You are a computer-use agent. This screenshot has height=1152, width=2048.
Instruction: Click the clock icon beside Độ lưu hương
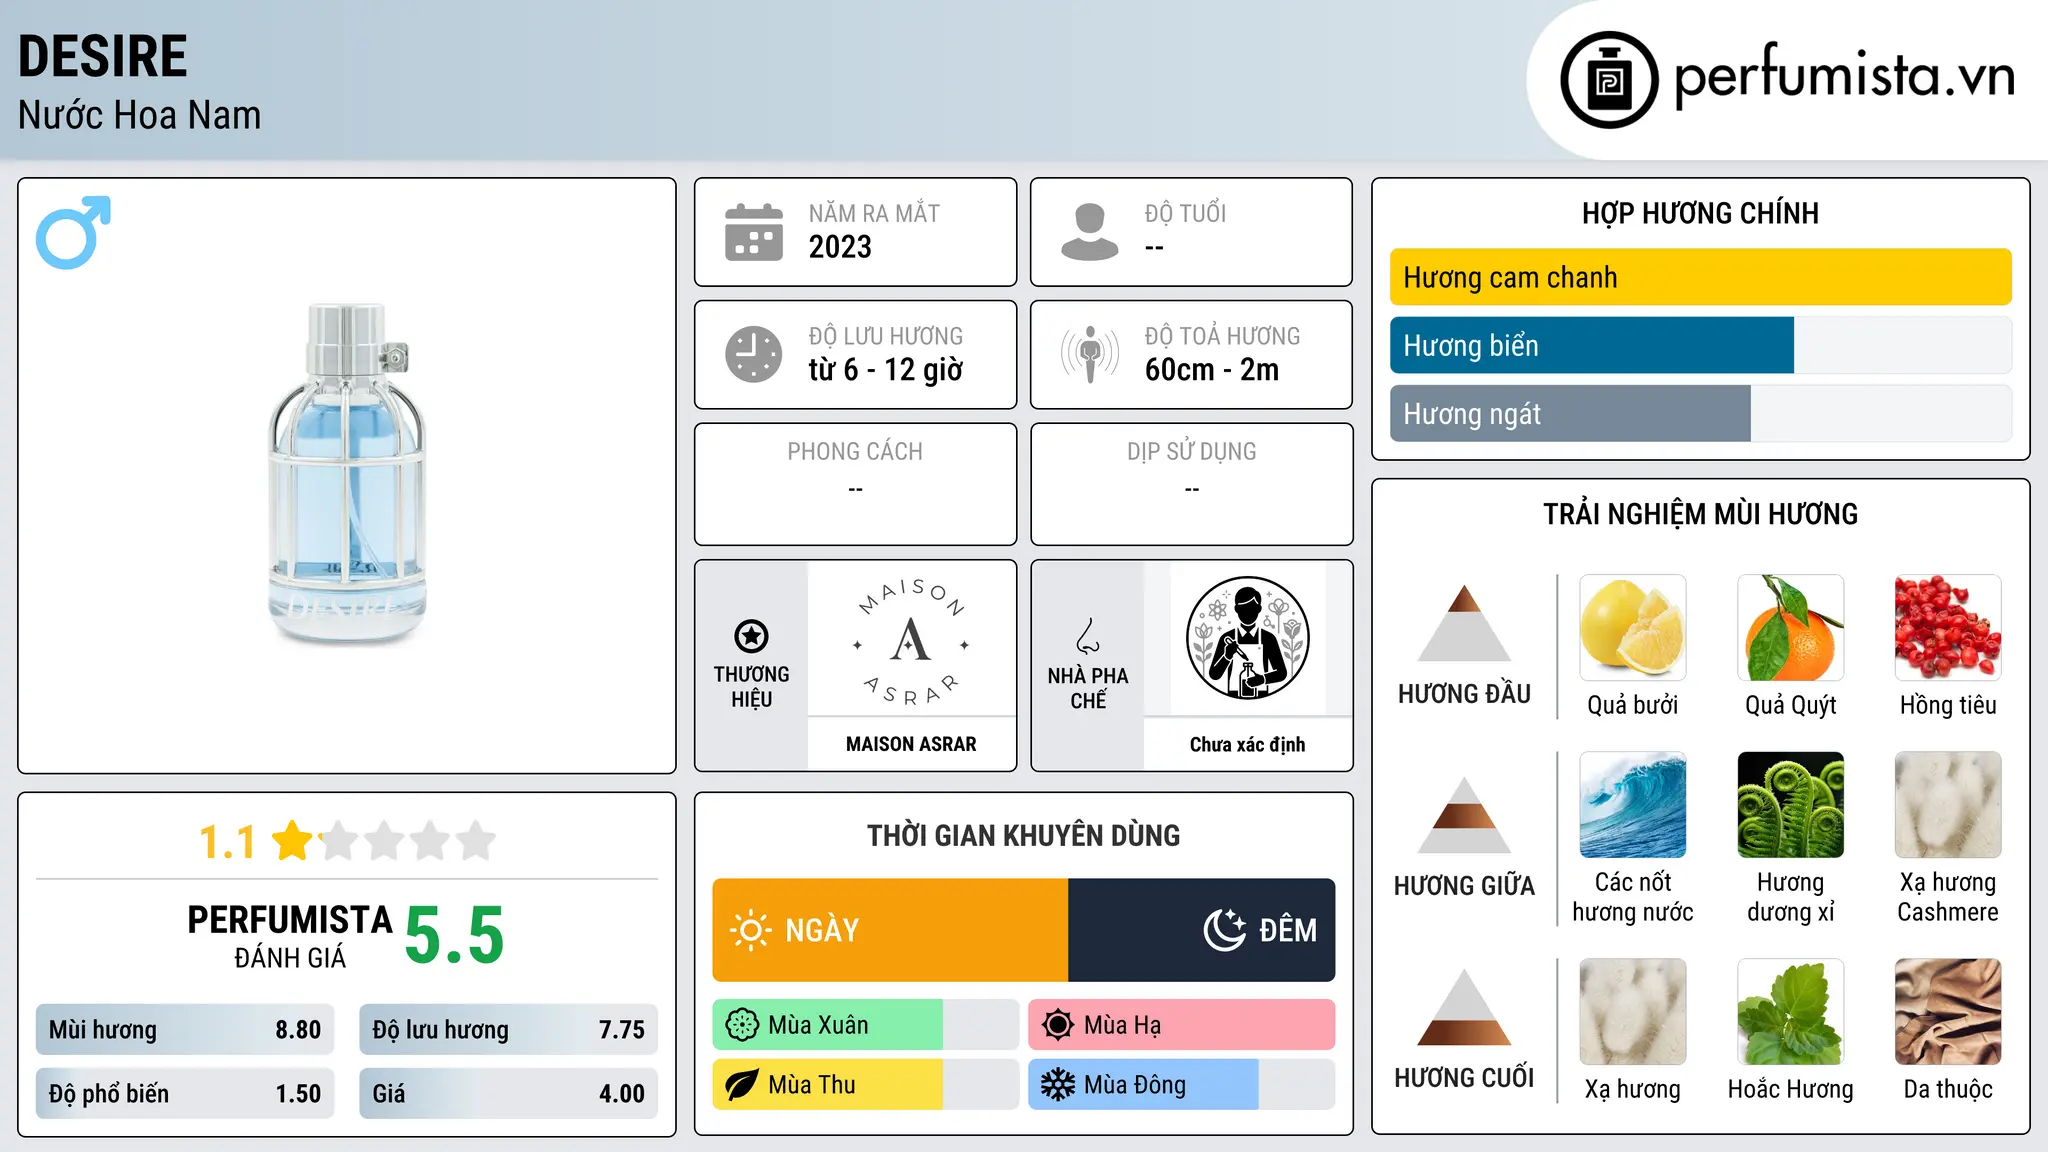754,354
